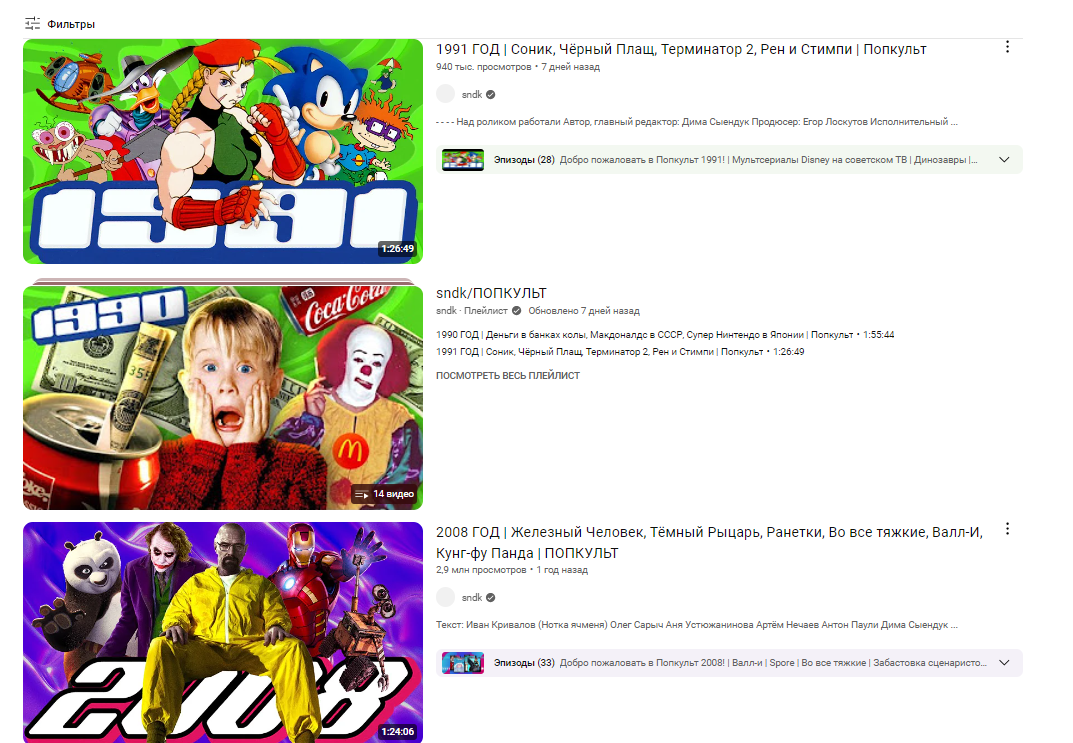The image size is (1073, 743).
Task: Click episodes mini thumbnail for 2008 video
Action: pos(463,663)
